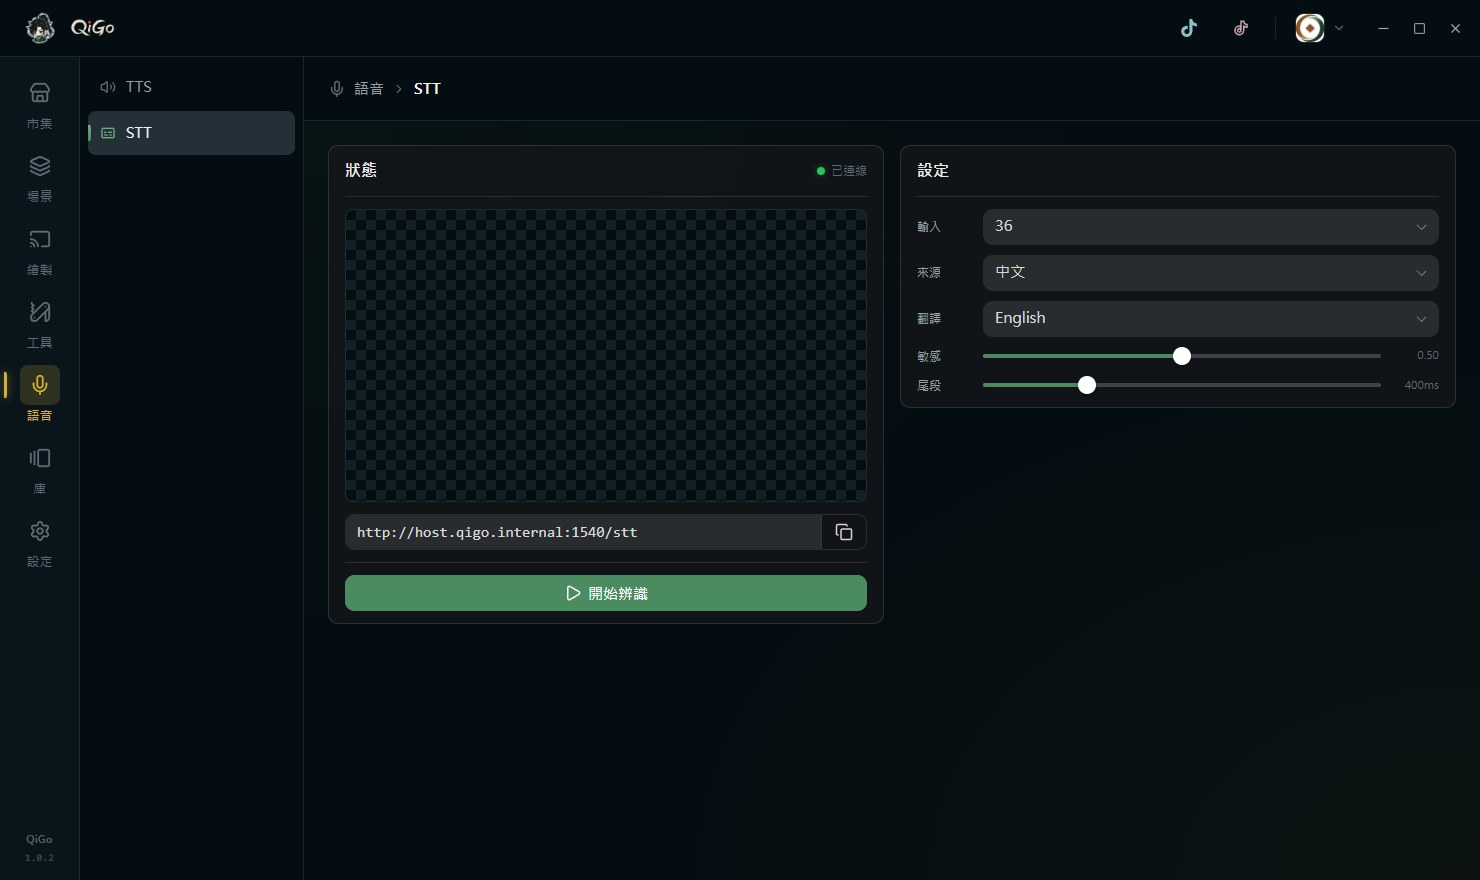Click the checkered subtitle preview area
Viewport: 1480px width, 880px height.
(606, 355)
